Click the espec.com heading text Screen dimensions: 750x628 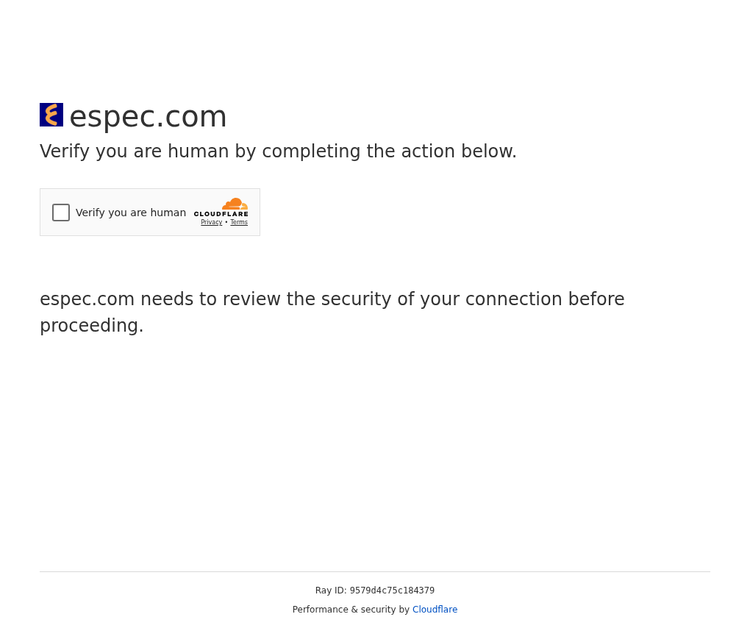click(x=148, y=116)
